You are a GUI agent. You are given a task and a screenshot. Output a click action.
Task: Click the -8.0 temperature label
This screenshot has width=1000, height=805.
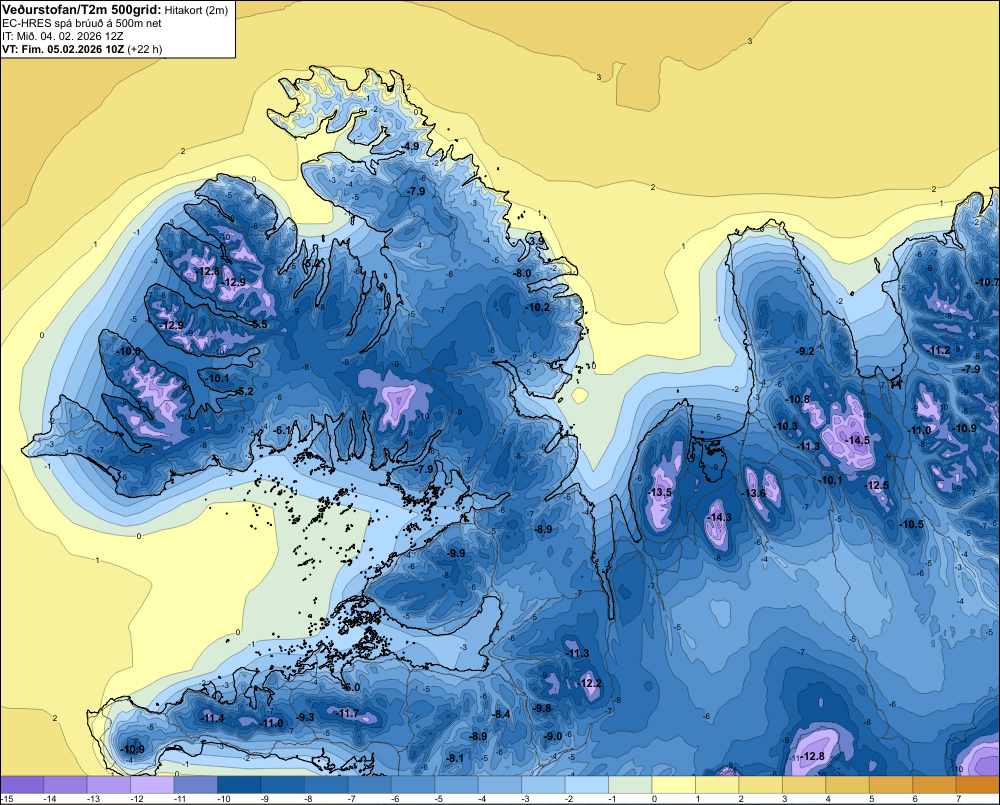[x=523, y=273]
